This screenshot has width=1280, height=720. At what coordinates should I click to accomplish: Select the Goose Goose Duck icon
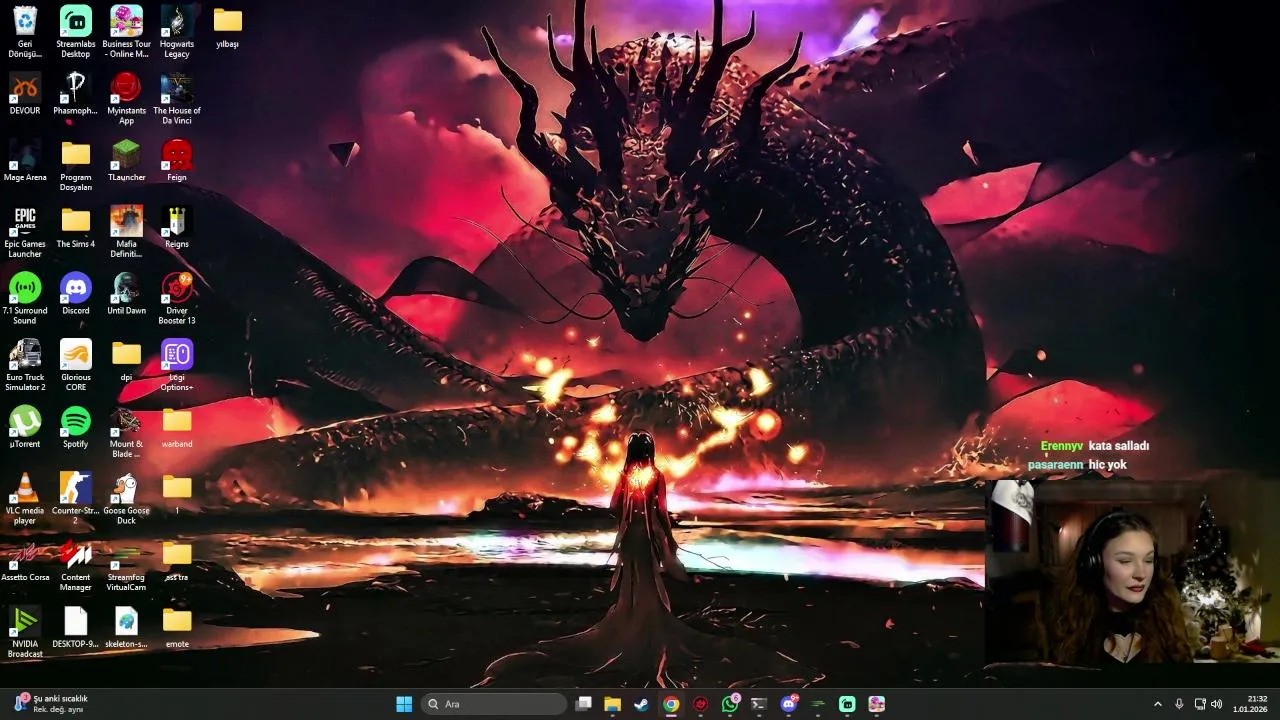pyautogui.click(x=126, y=499)
